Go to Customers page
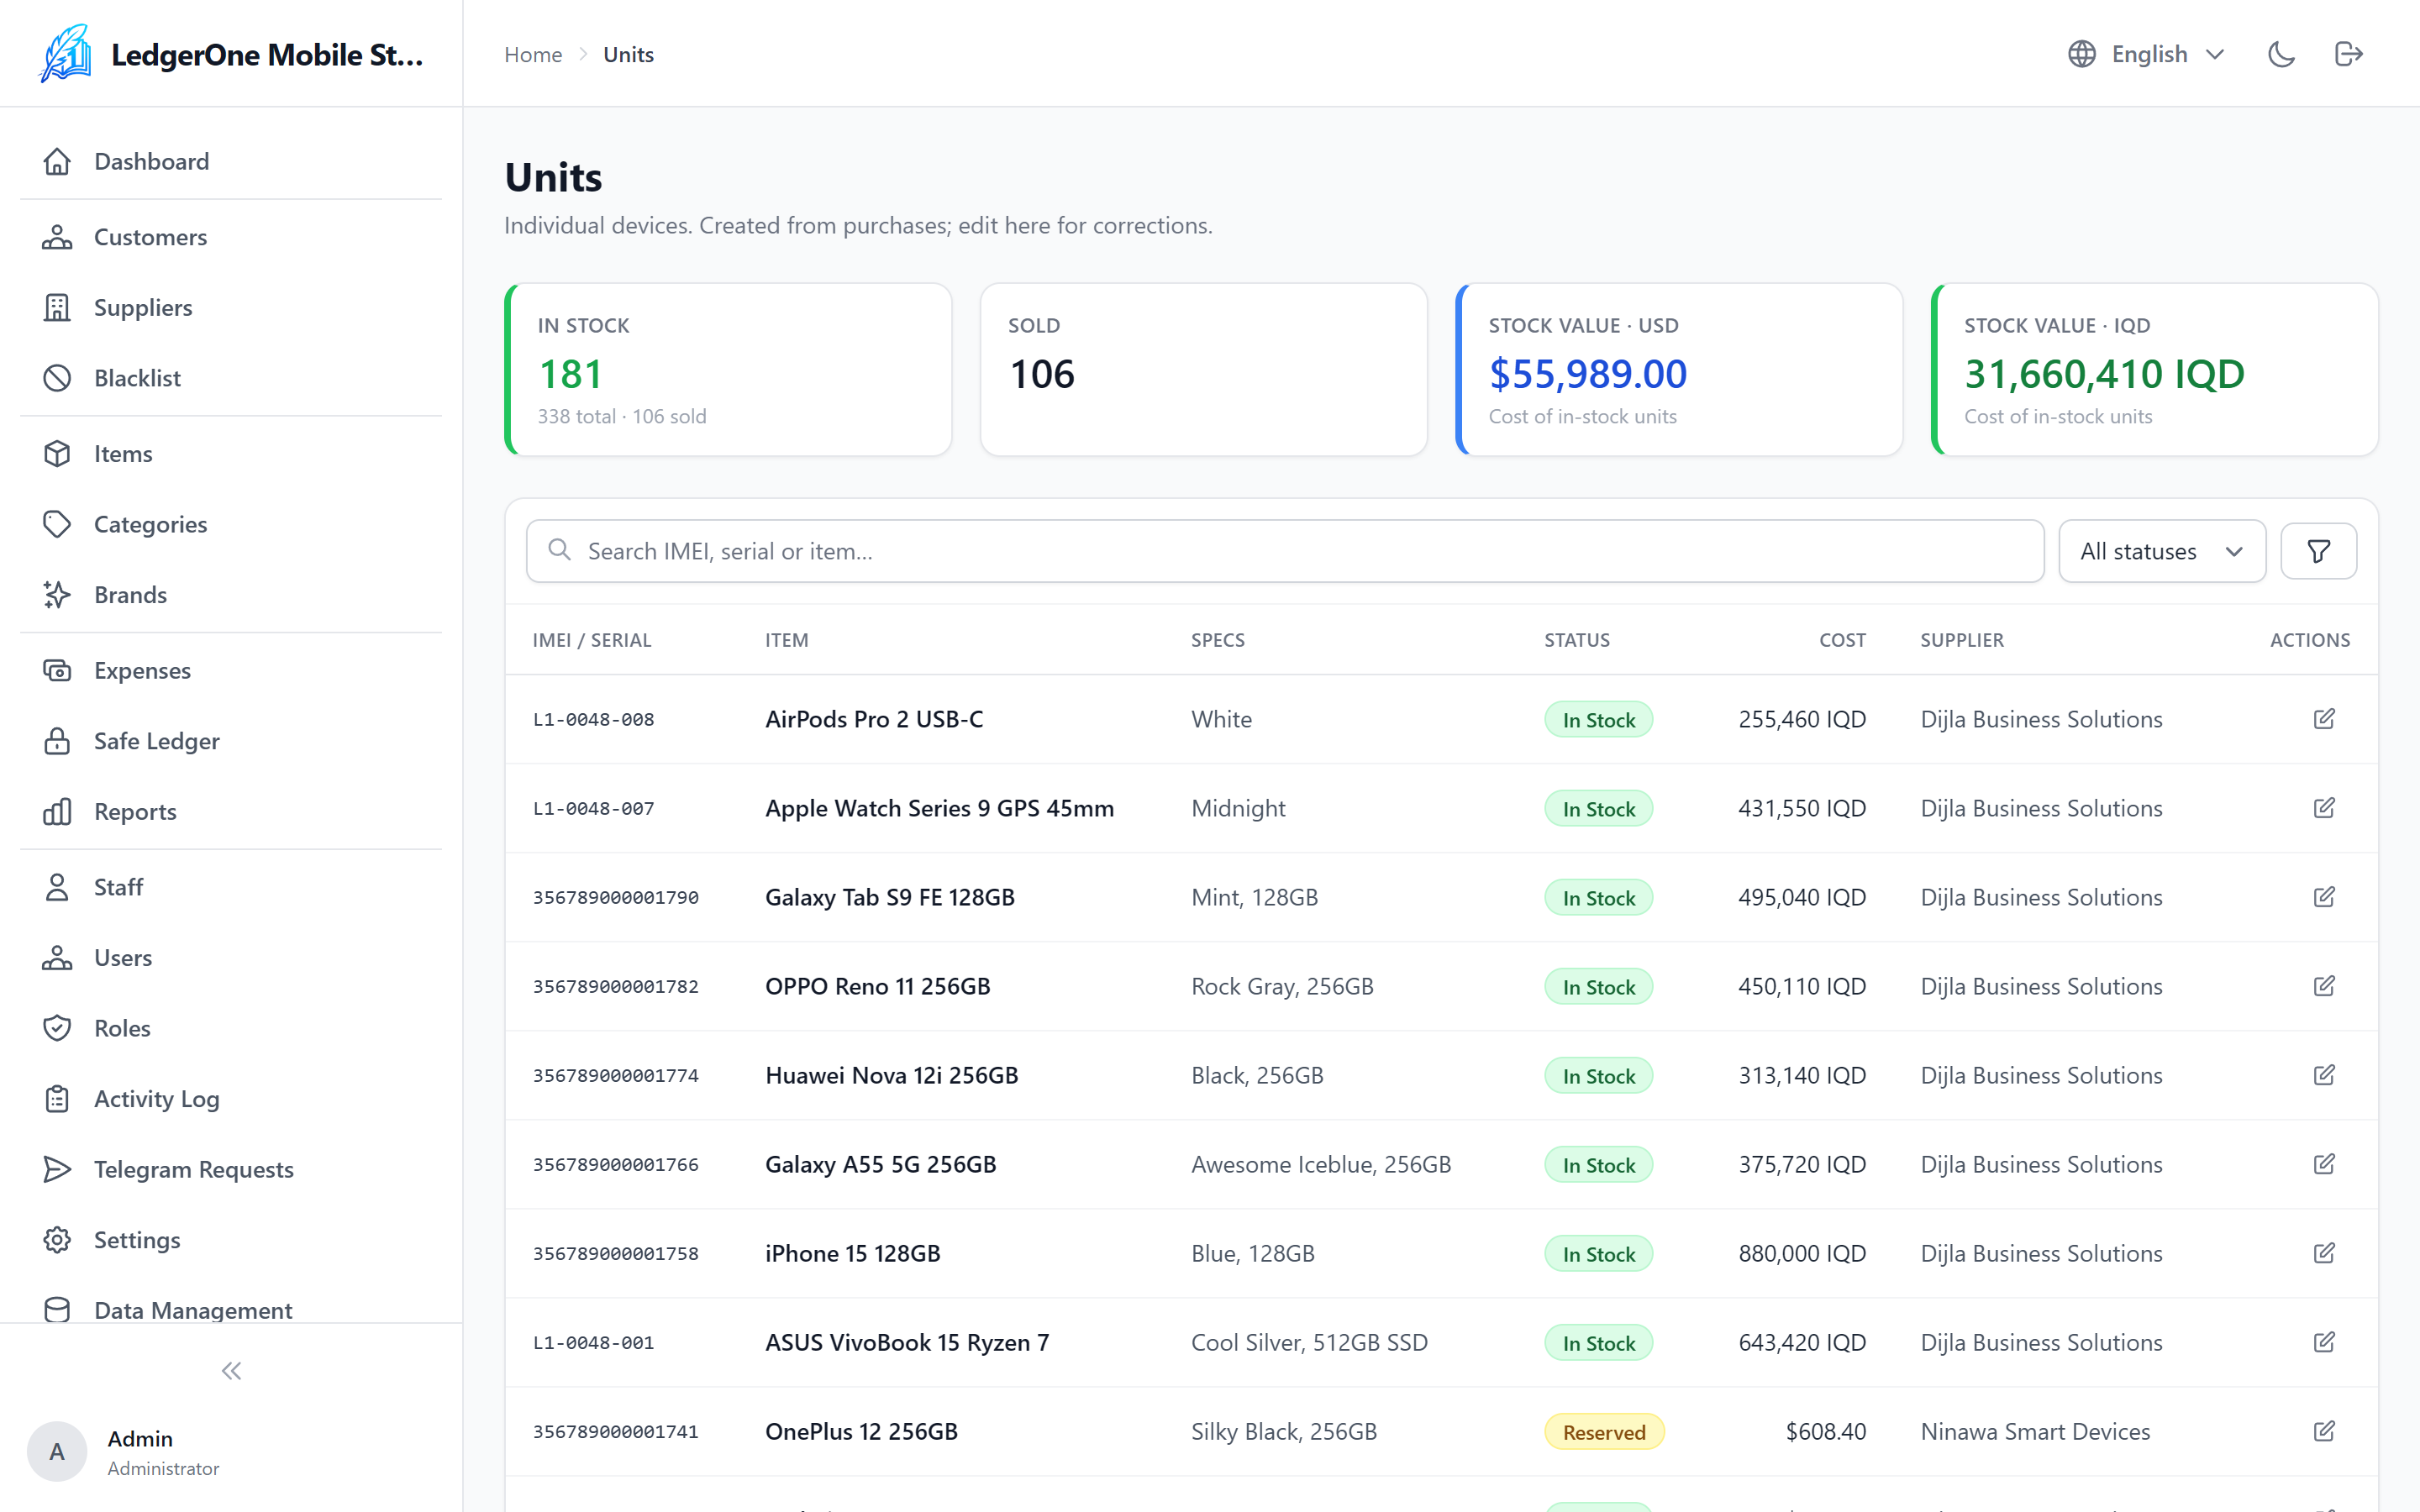 pos(231,237)
